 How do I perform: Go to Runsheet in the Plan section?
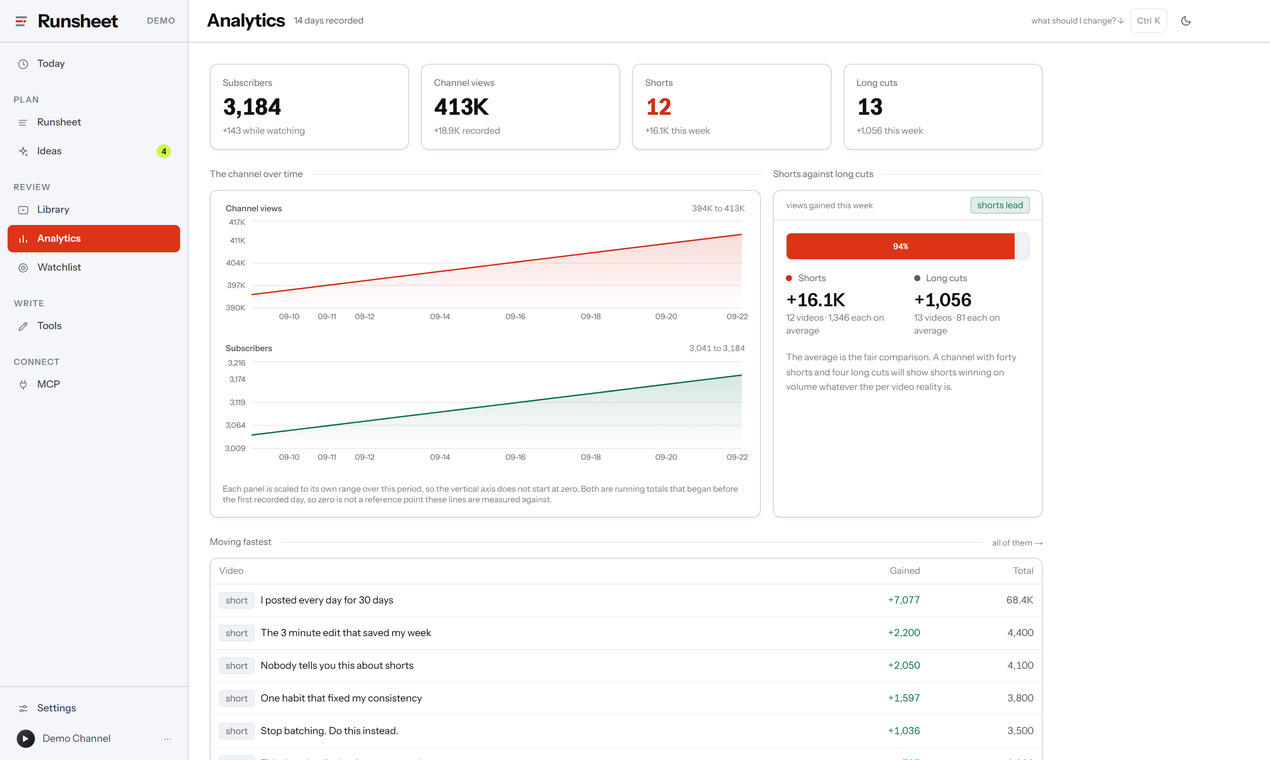click(x=94, y=122)
